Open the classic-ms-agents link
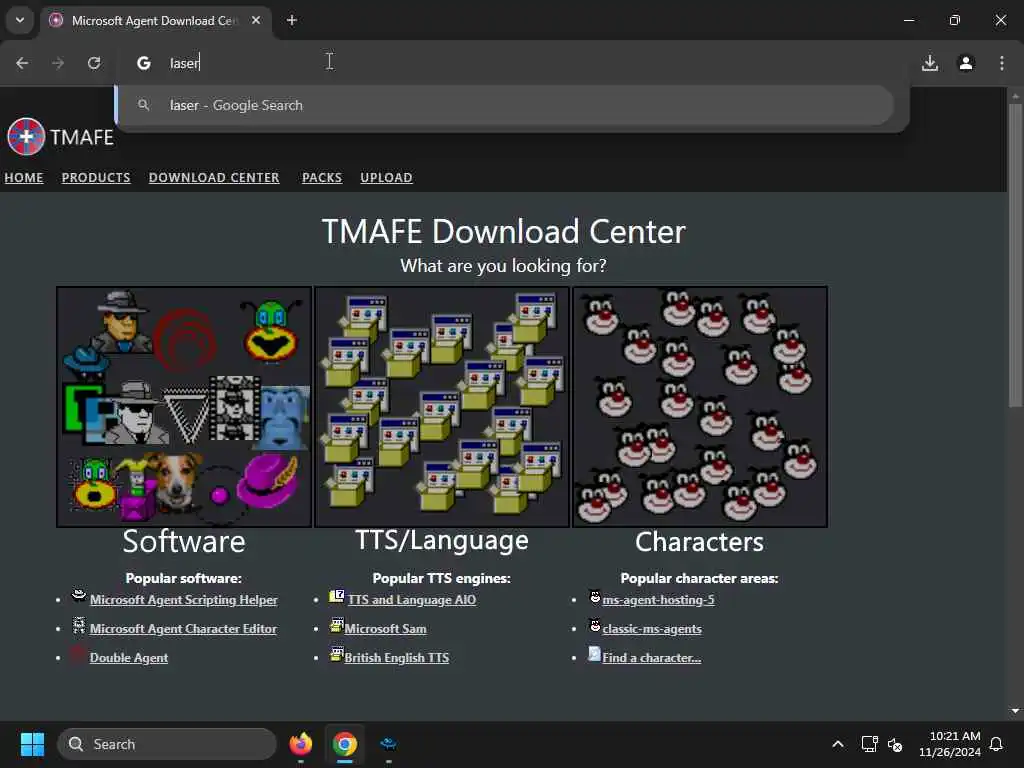 [x=652, y=629]
